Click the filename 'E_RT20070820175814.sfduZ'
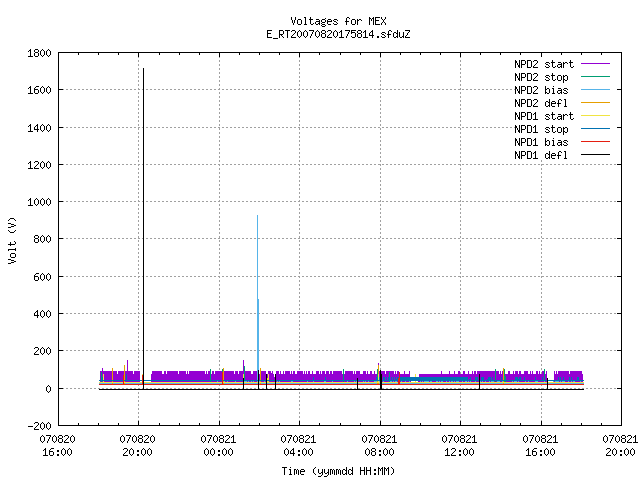Viewport: 640px width, 480px height. click(x=338, y=34)
